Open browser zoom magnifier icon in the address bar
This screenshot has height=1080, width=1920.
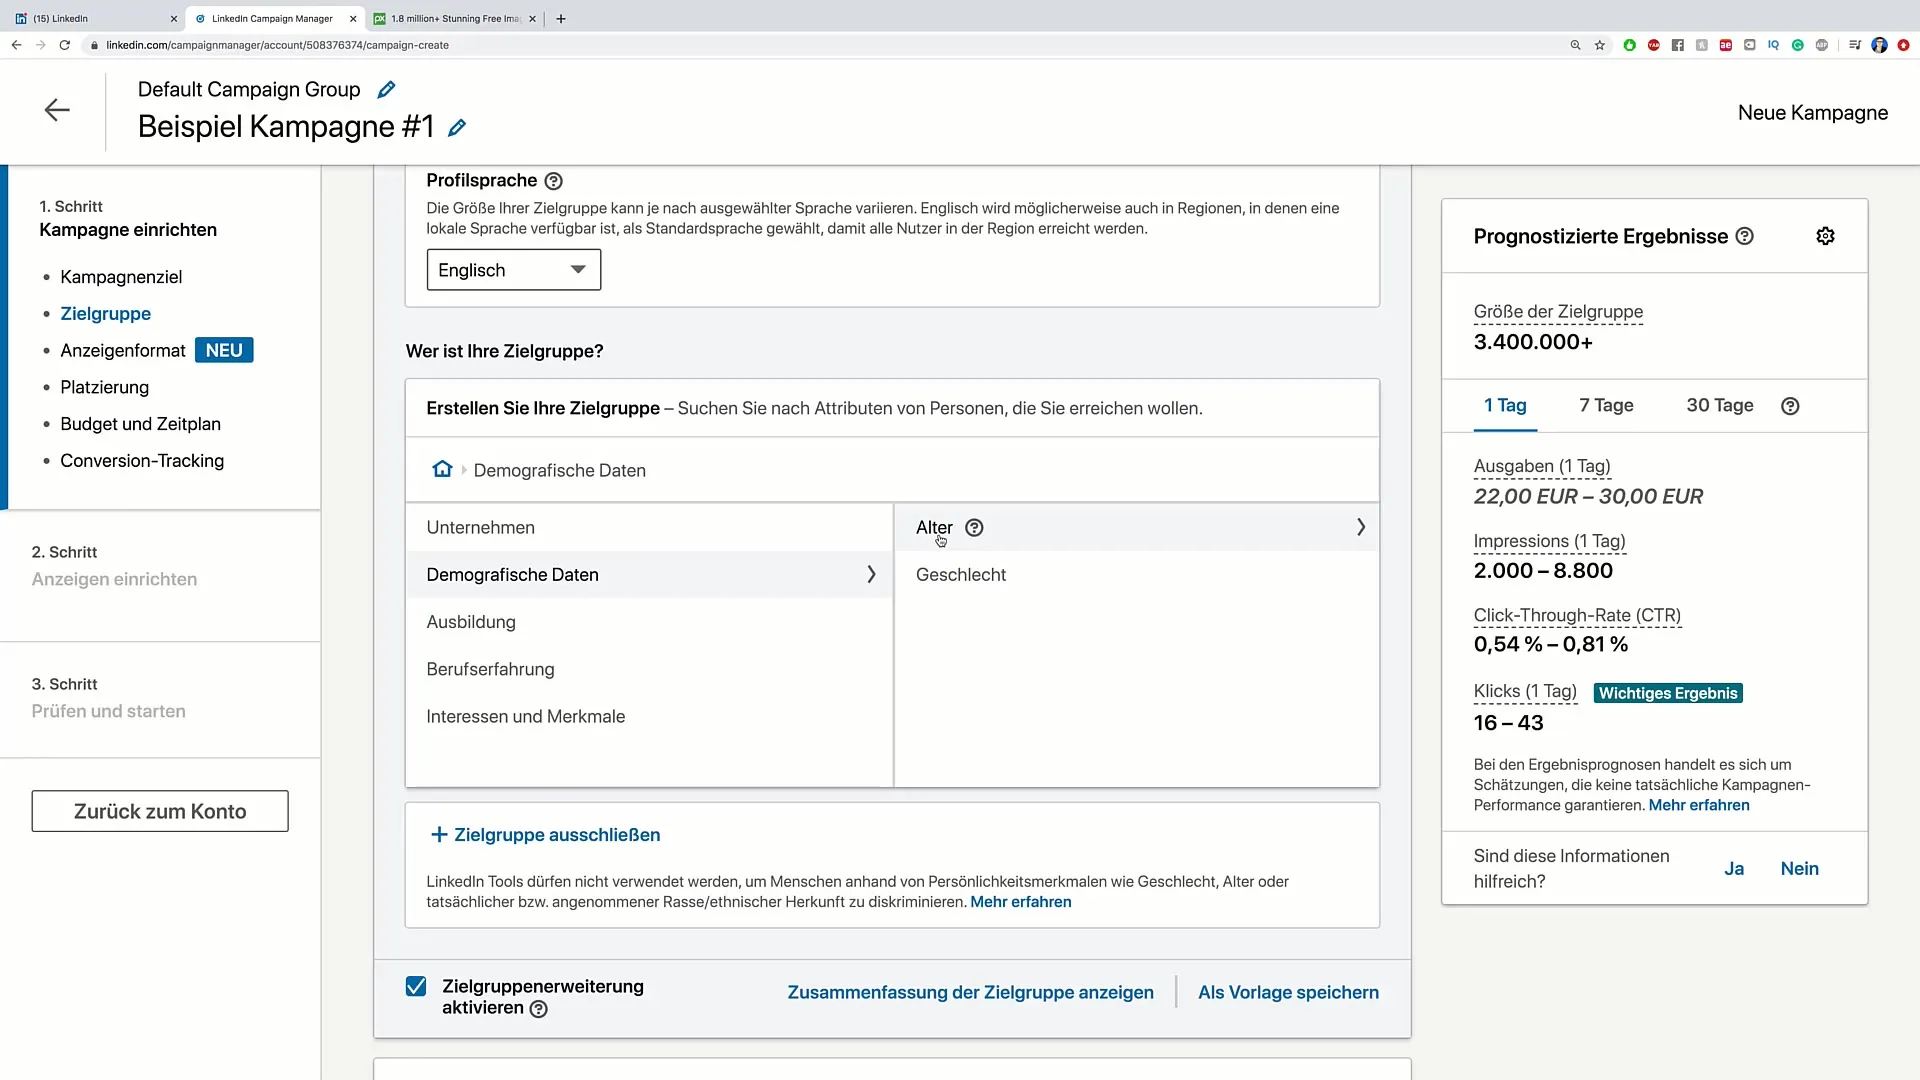[1575, 45]
